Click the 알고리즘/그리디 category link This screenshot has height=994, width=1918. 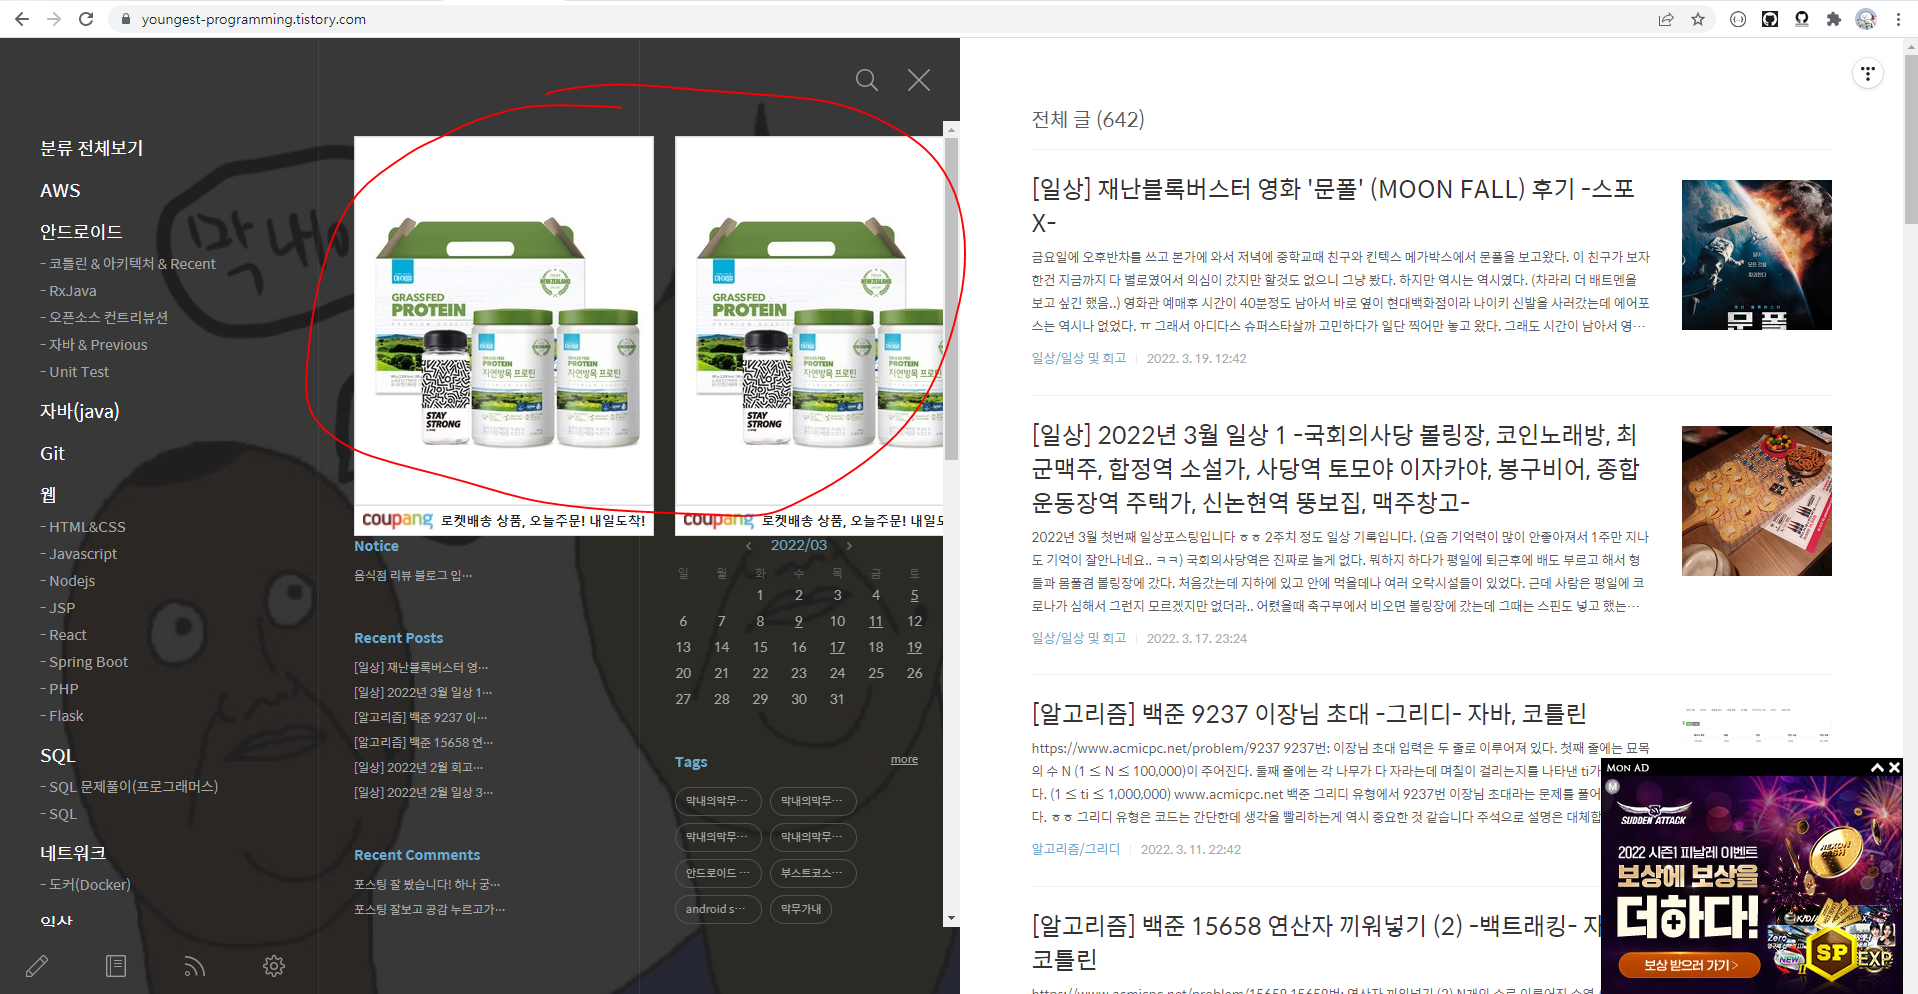click(1076, 849)
